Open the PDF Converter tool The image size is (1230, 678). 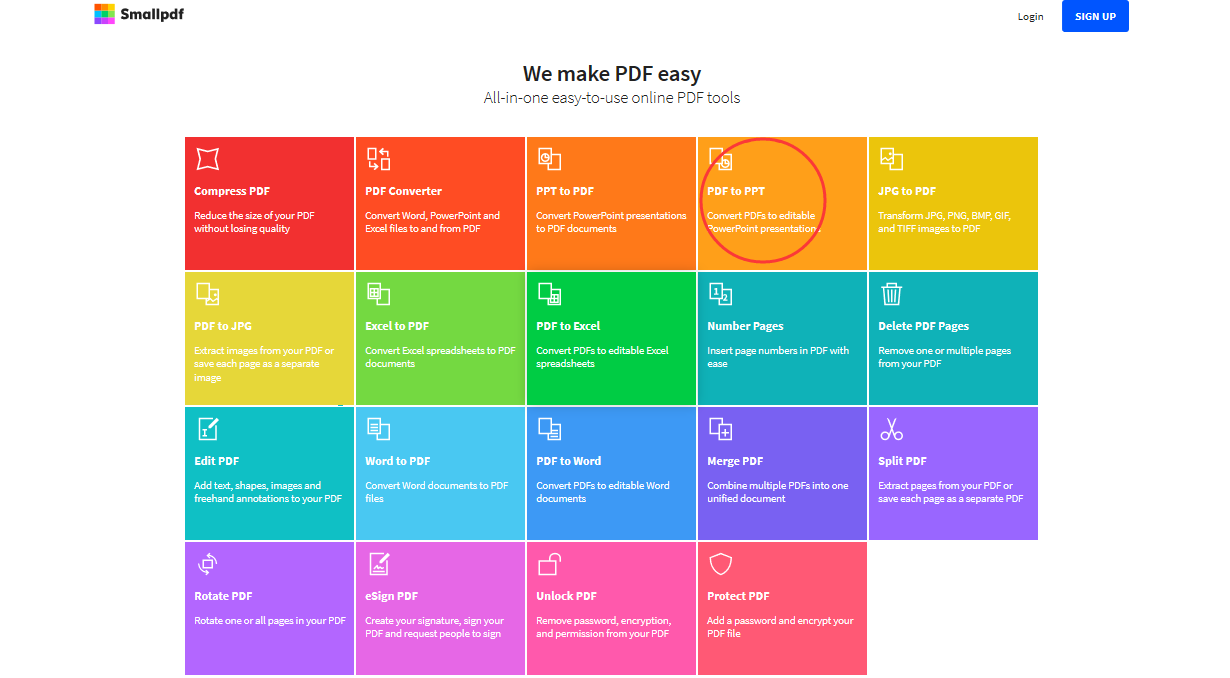pyautogui.click(x=378, y=160)
